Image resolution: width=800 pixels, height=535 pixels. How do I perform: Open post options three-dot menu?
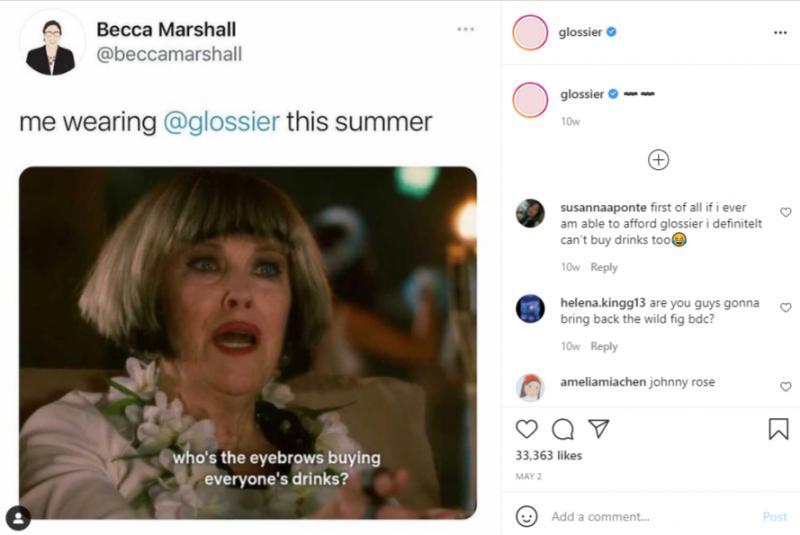coord(780,33)
